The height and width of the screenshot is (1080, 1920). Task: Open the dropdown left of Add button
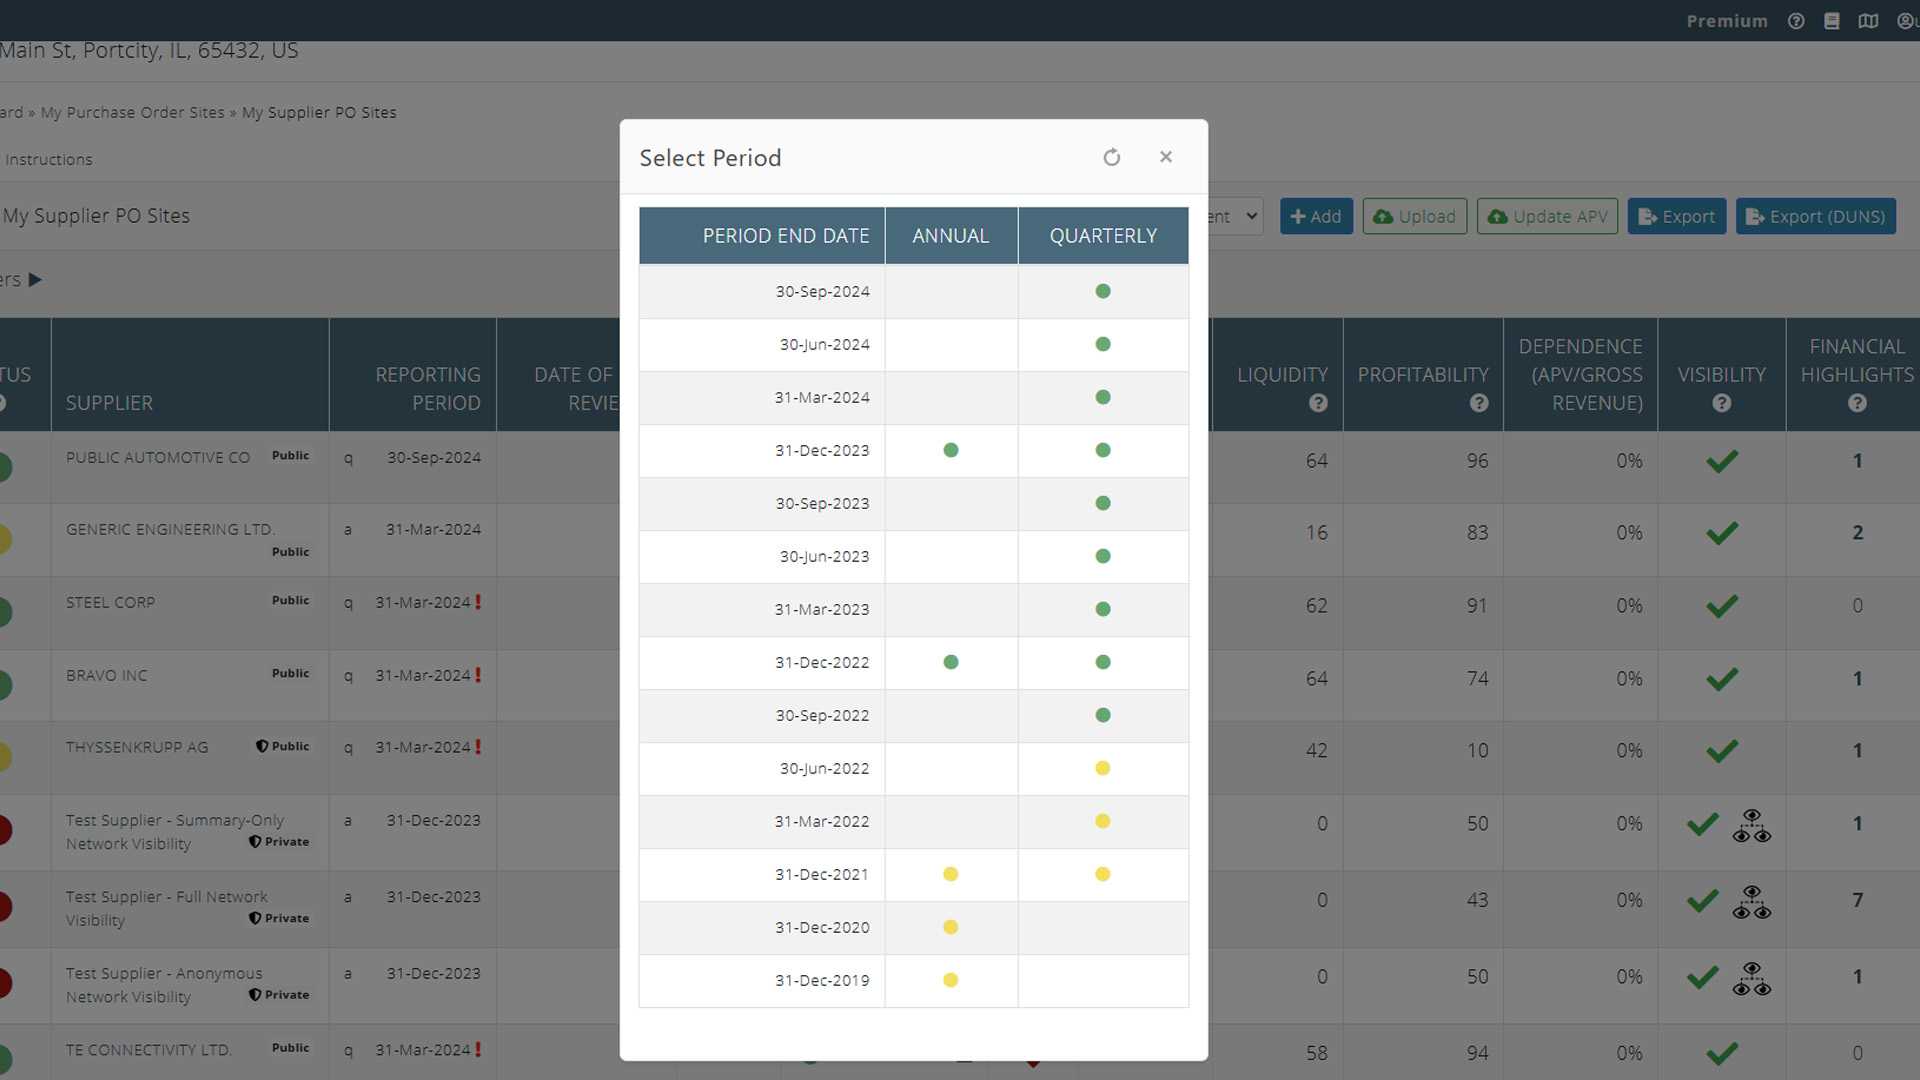pyautogui.click(x=1238, y=216)
